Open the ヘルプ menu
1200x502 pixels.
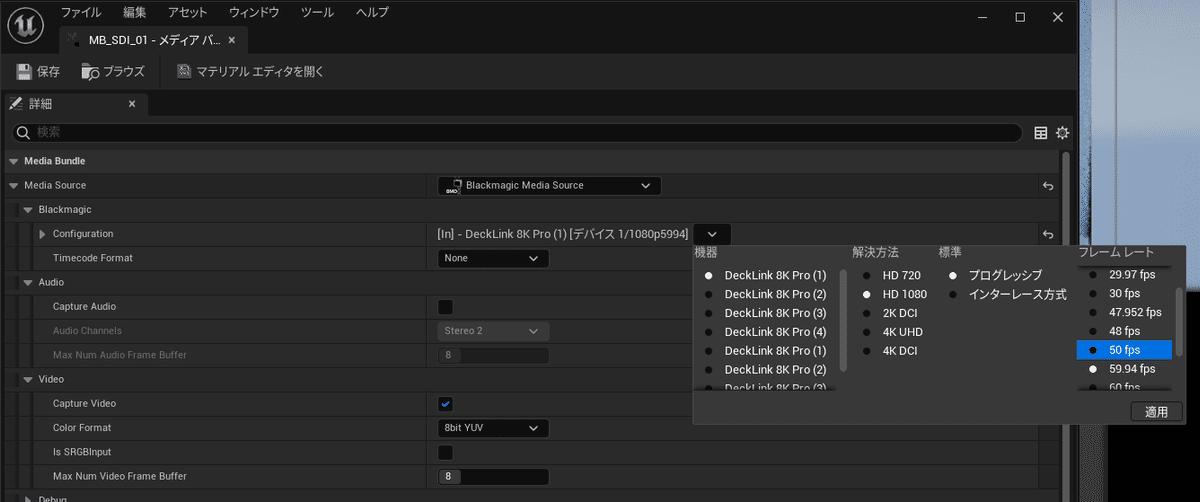[372, 13]
